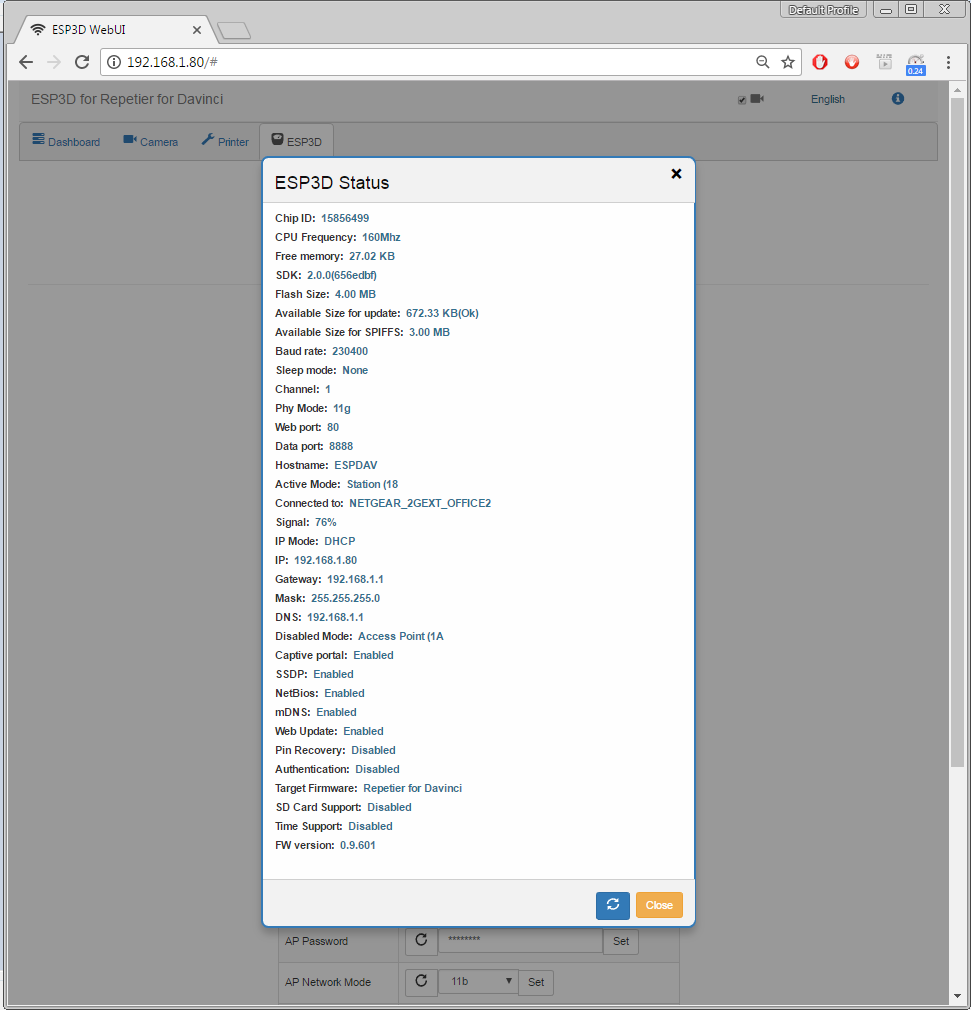The image size is (971, 1010).
Task: Bookmark this page with star icon
Action: click(788, 62)
